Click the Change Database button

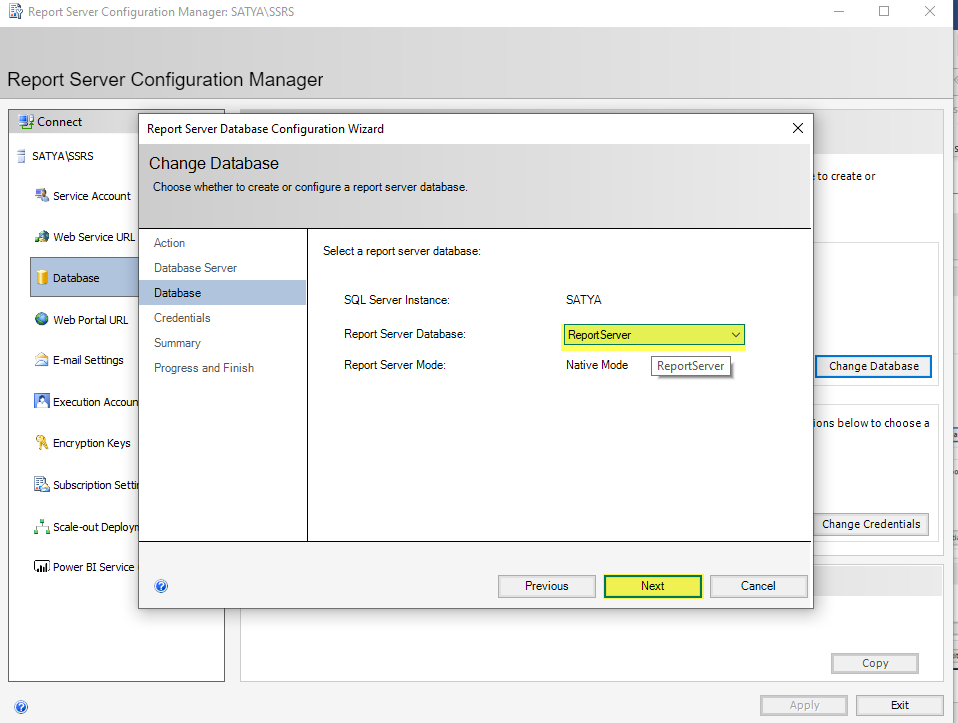point(873,366)
